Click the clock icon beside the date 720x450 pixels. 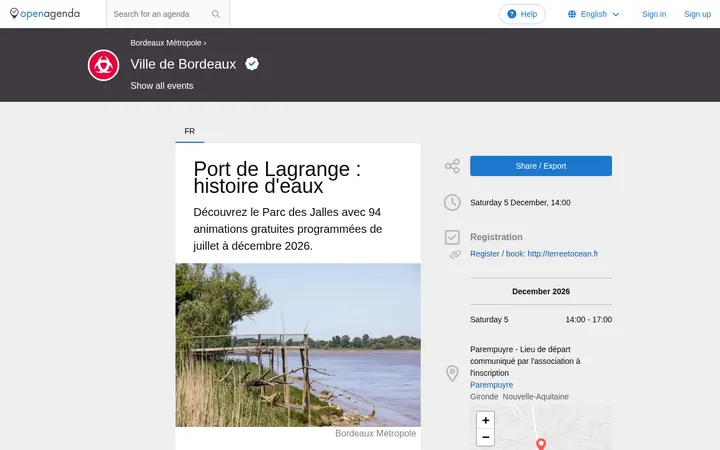[452, 202]
